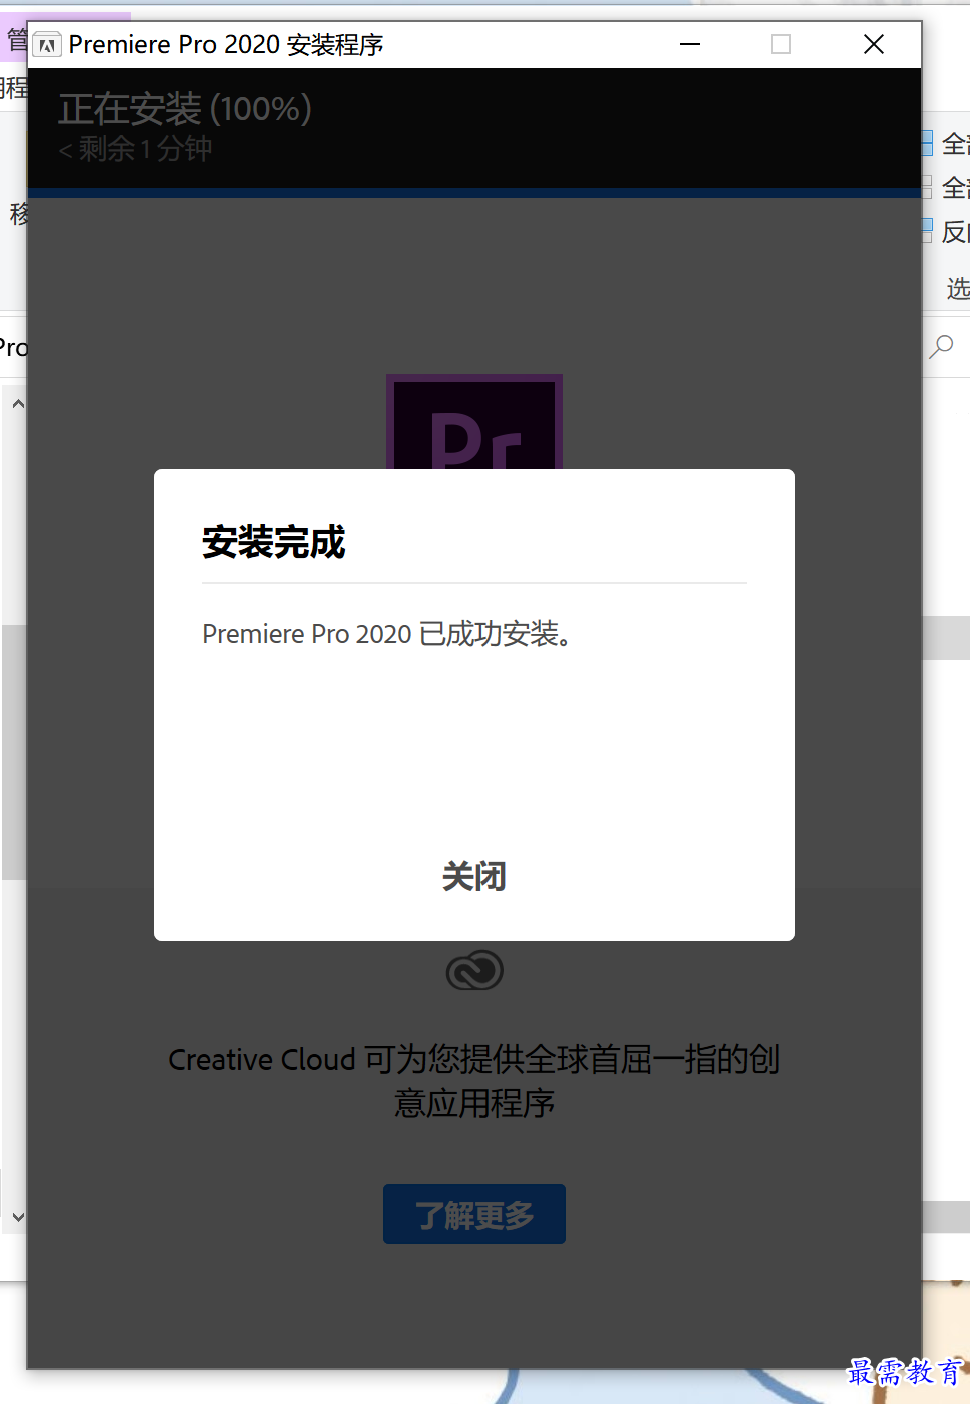Close the Premiere Pro 2020 installer window
Viewport: 970px width, 1404px height.
point(874,44)
